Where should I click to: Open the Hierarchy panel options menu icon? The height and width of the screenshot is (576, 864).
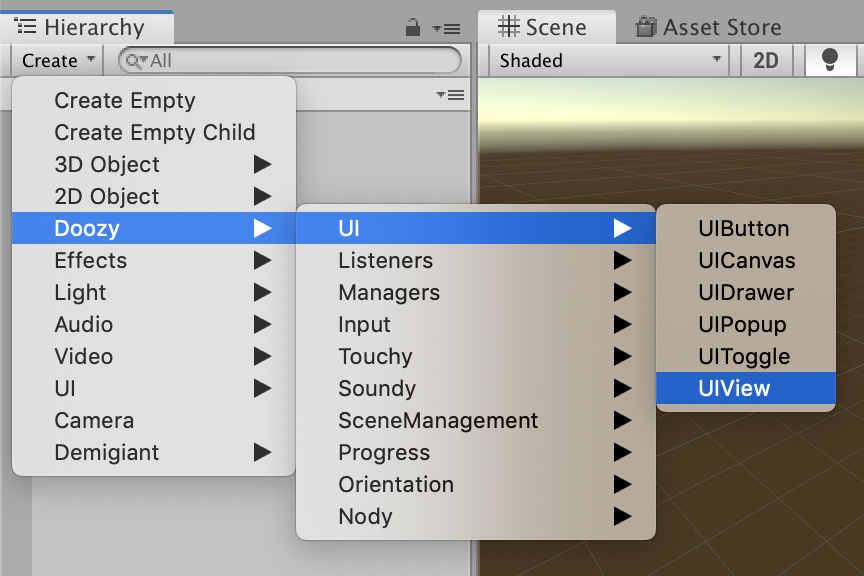pos(446,29)
